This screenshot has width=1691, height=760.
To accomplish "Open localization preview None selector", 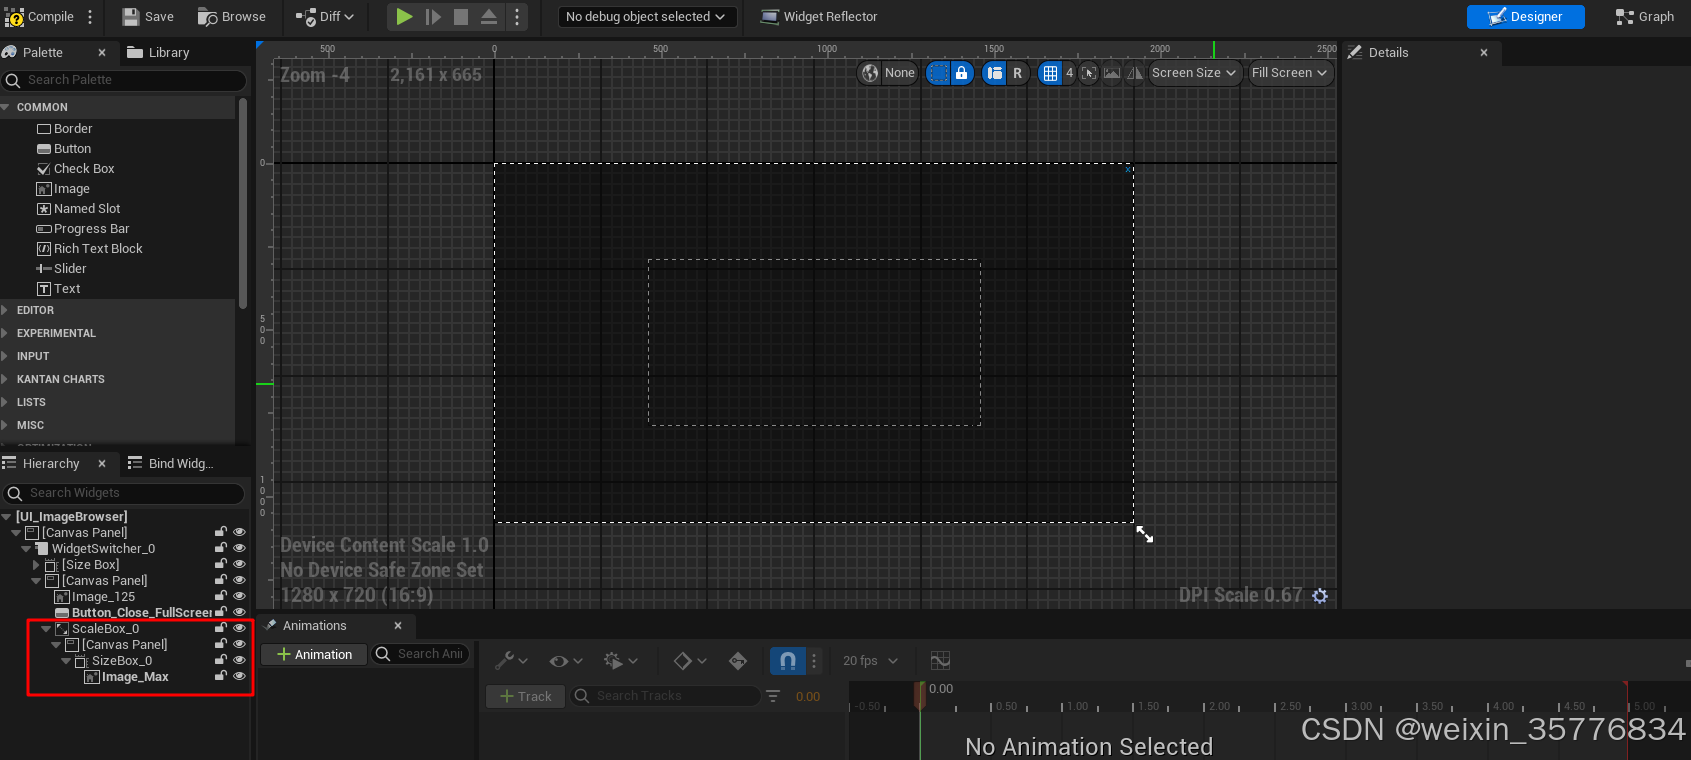I will [x=888, y=73].
